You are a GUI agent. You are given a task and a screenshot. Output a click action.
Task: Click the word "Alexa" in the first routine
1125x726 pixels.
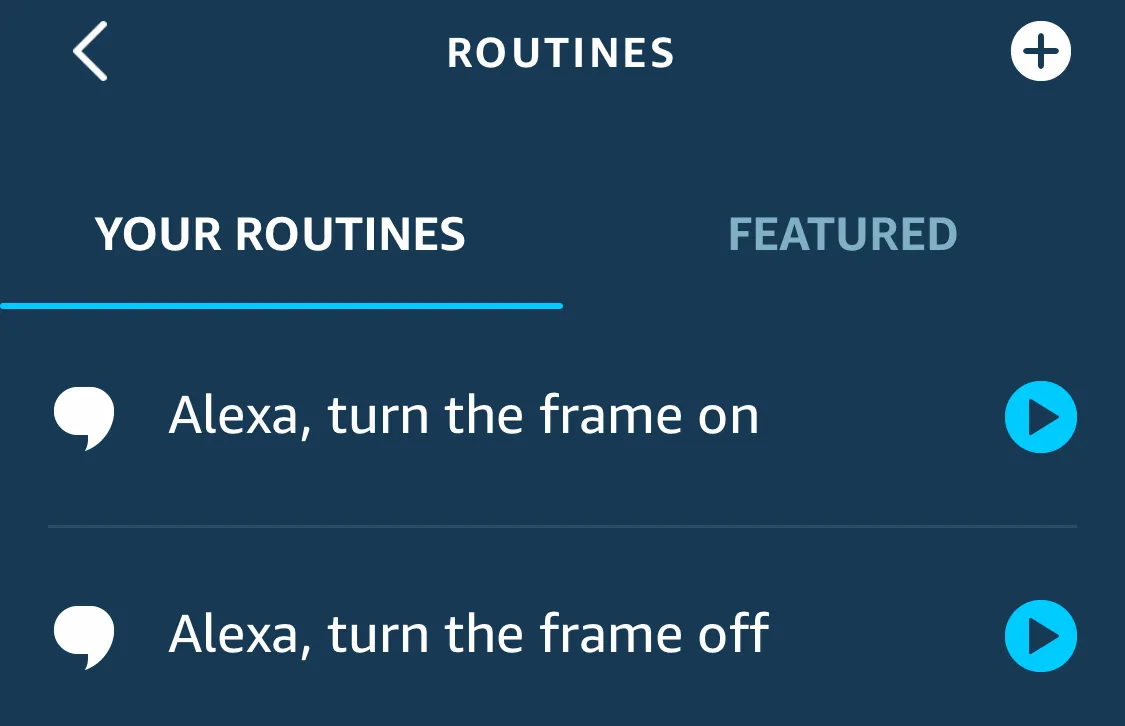coord(234,416)
